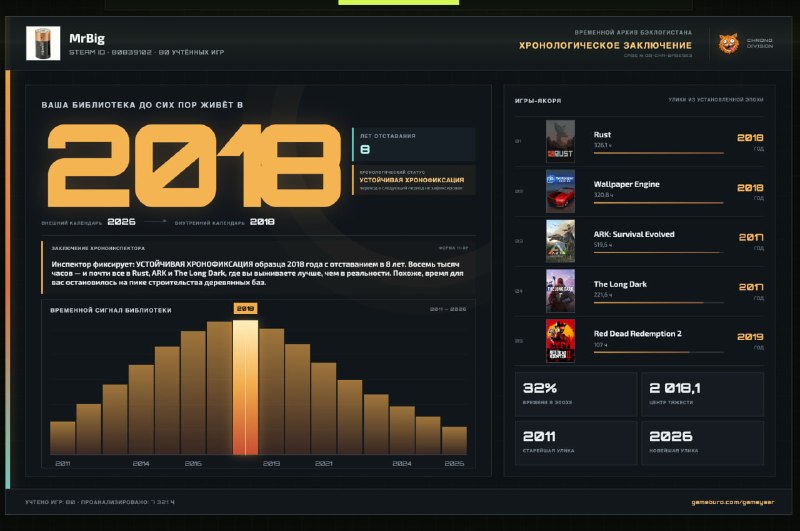
Task: Click the 2018 label tag above the chart
Action: tap(245, 309)
